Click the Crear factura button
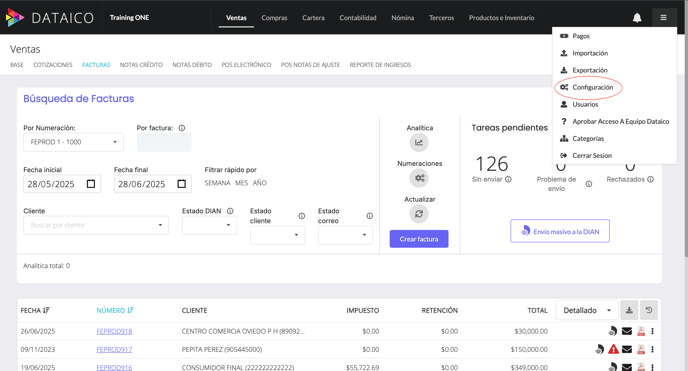This screenshot has width=688, height=371. tap(419, 239)
